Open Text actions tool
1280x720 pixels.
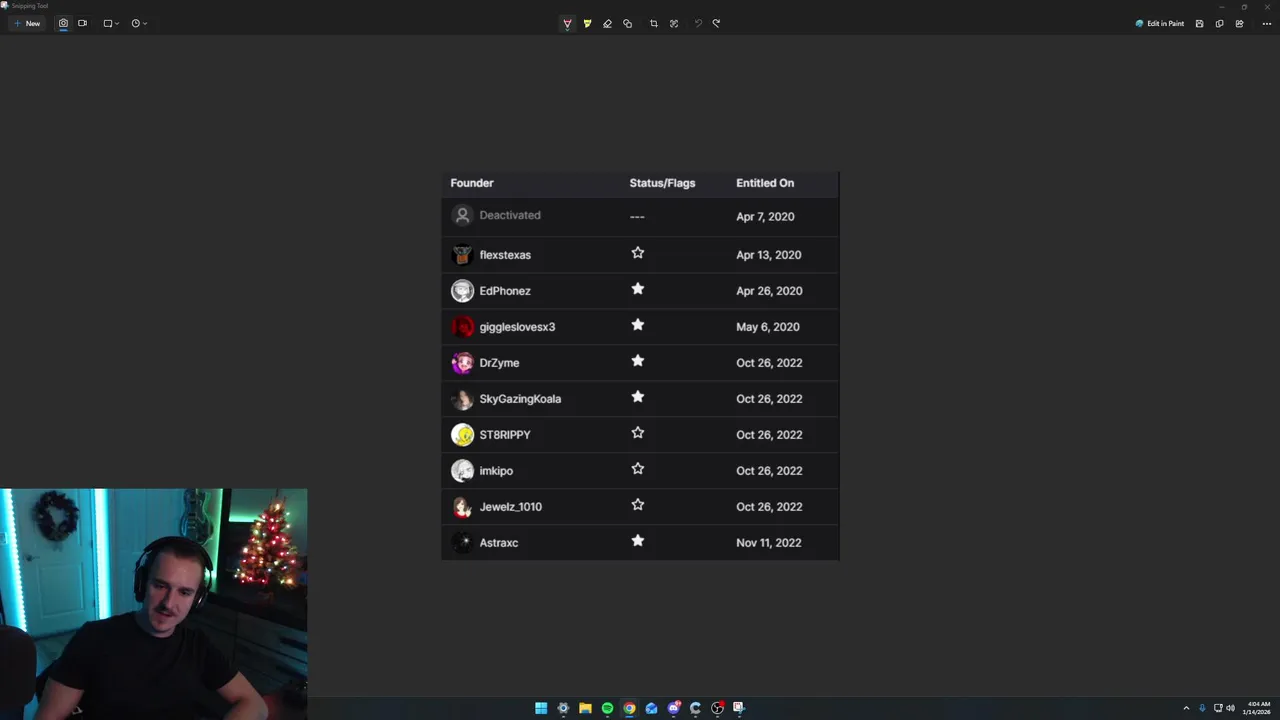(674, 23)
